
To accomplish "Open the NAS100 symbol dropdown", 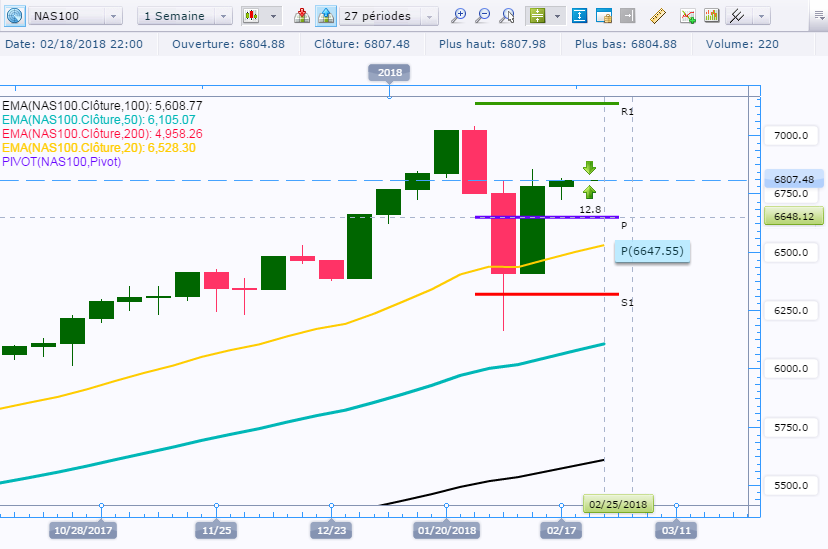I will point(113,16).
